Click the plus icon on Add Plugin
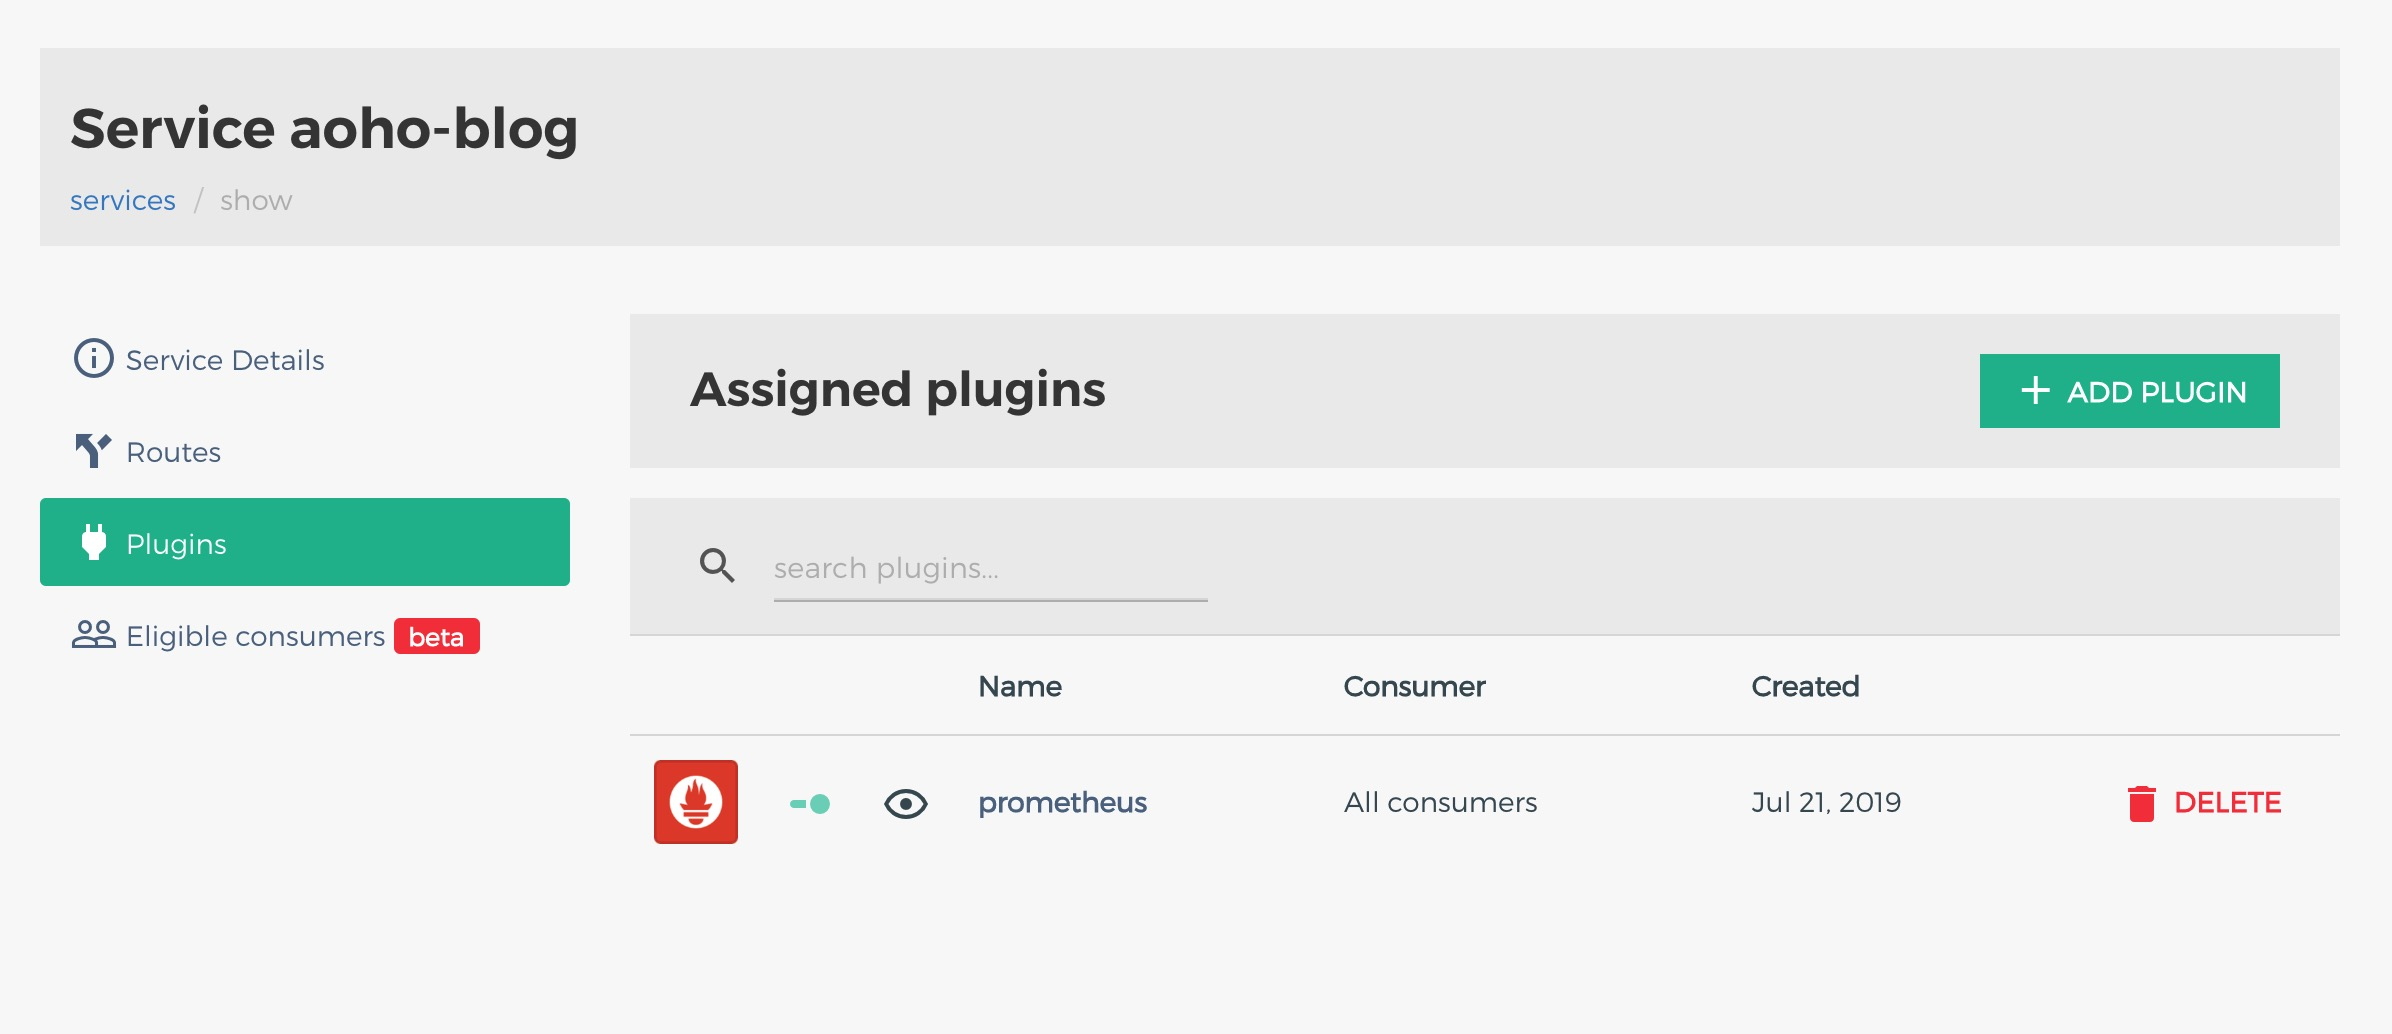The image size is (2392, 1034). coord(2035,391)
